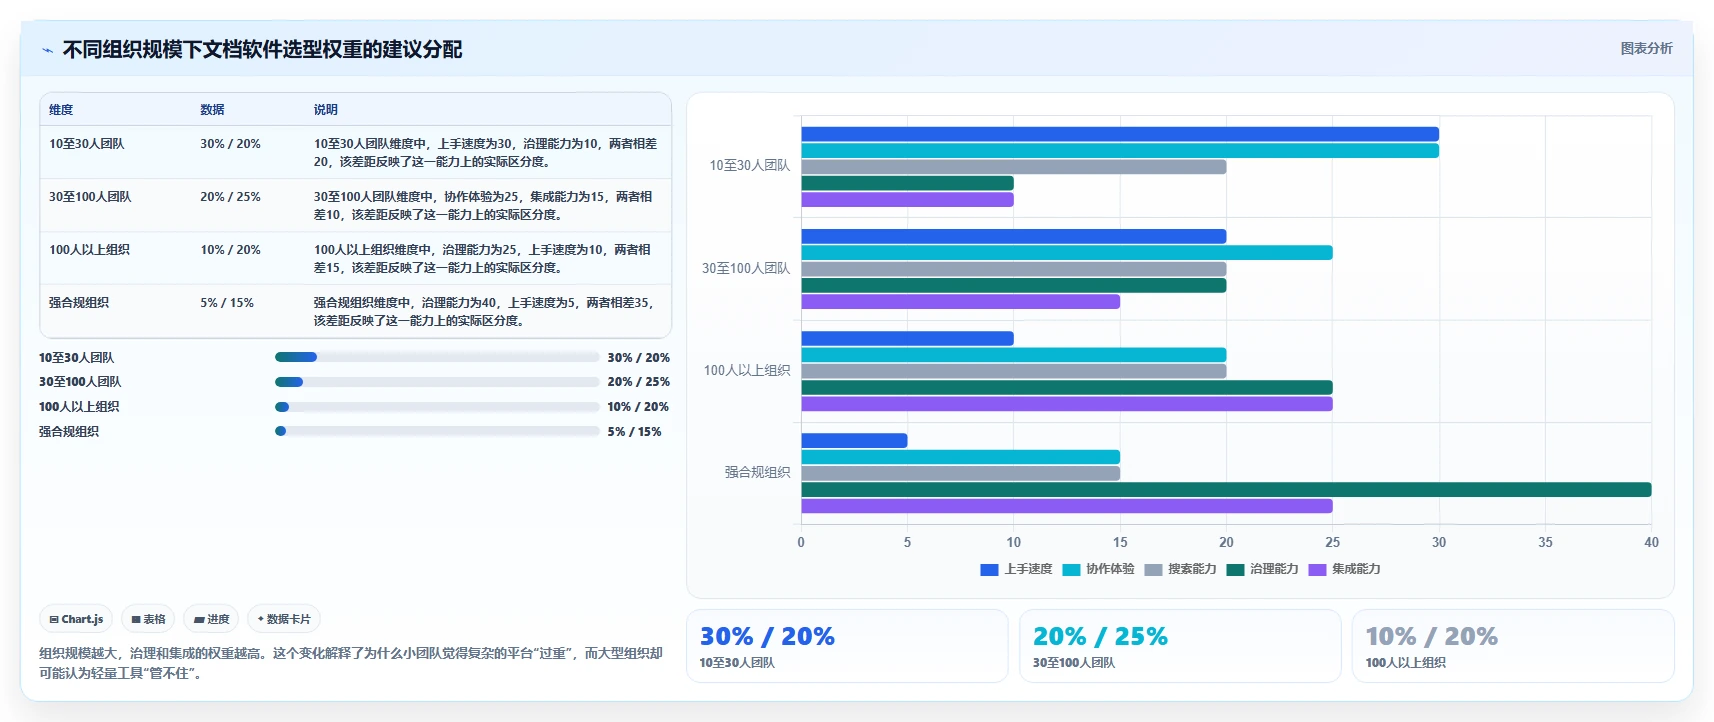
Task: Click the 强合规组织 progress bar
Action: click(x=437, y=431)
